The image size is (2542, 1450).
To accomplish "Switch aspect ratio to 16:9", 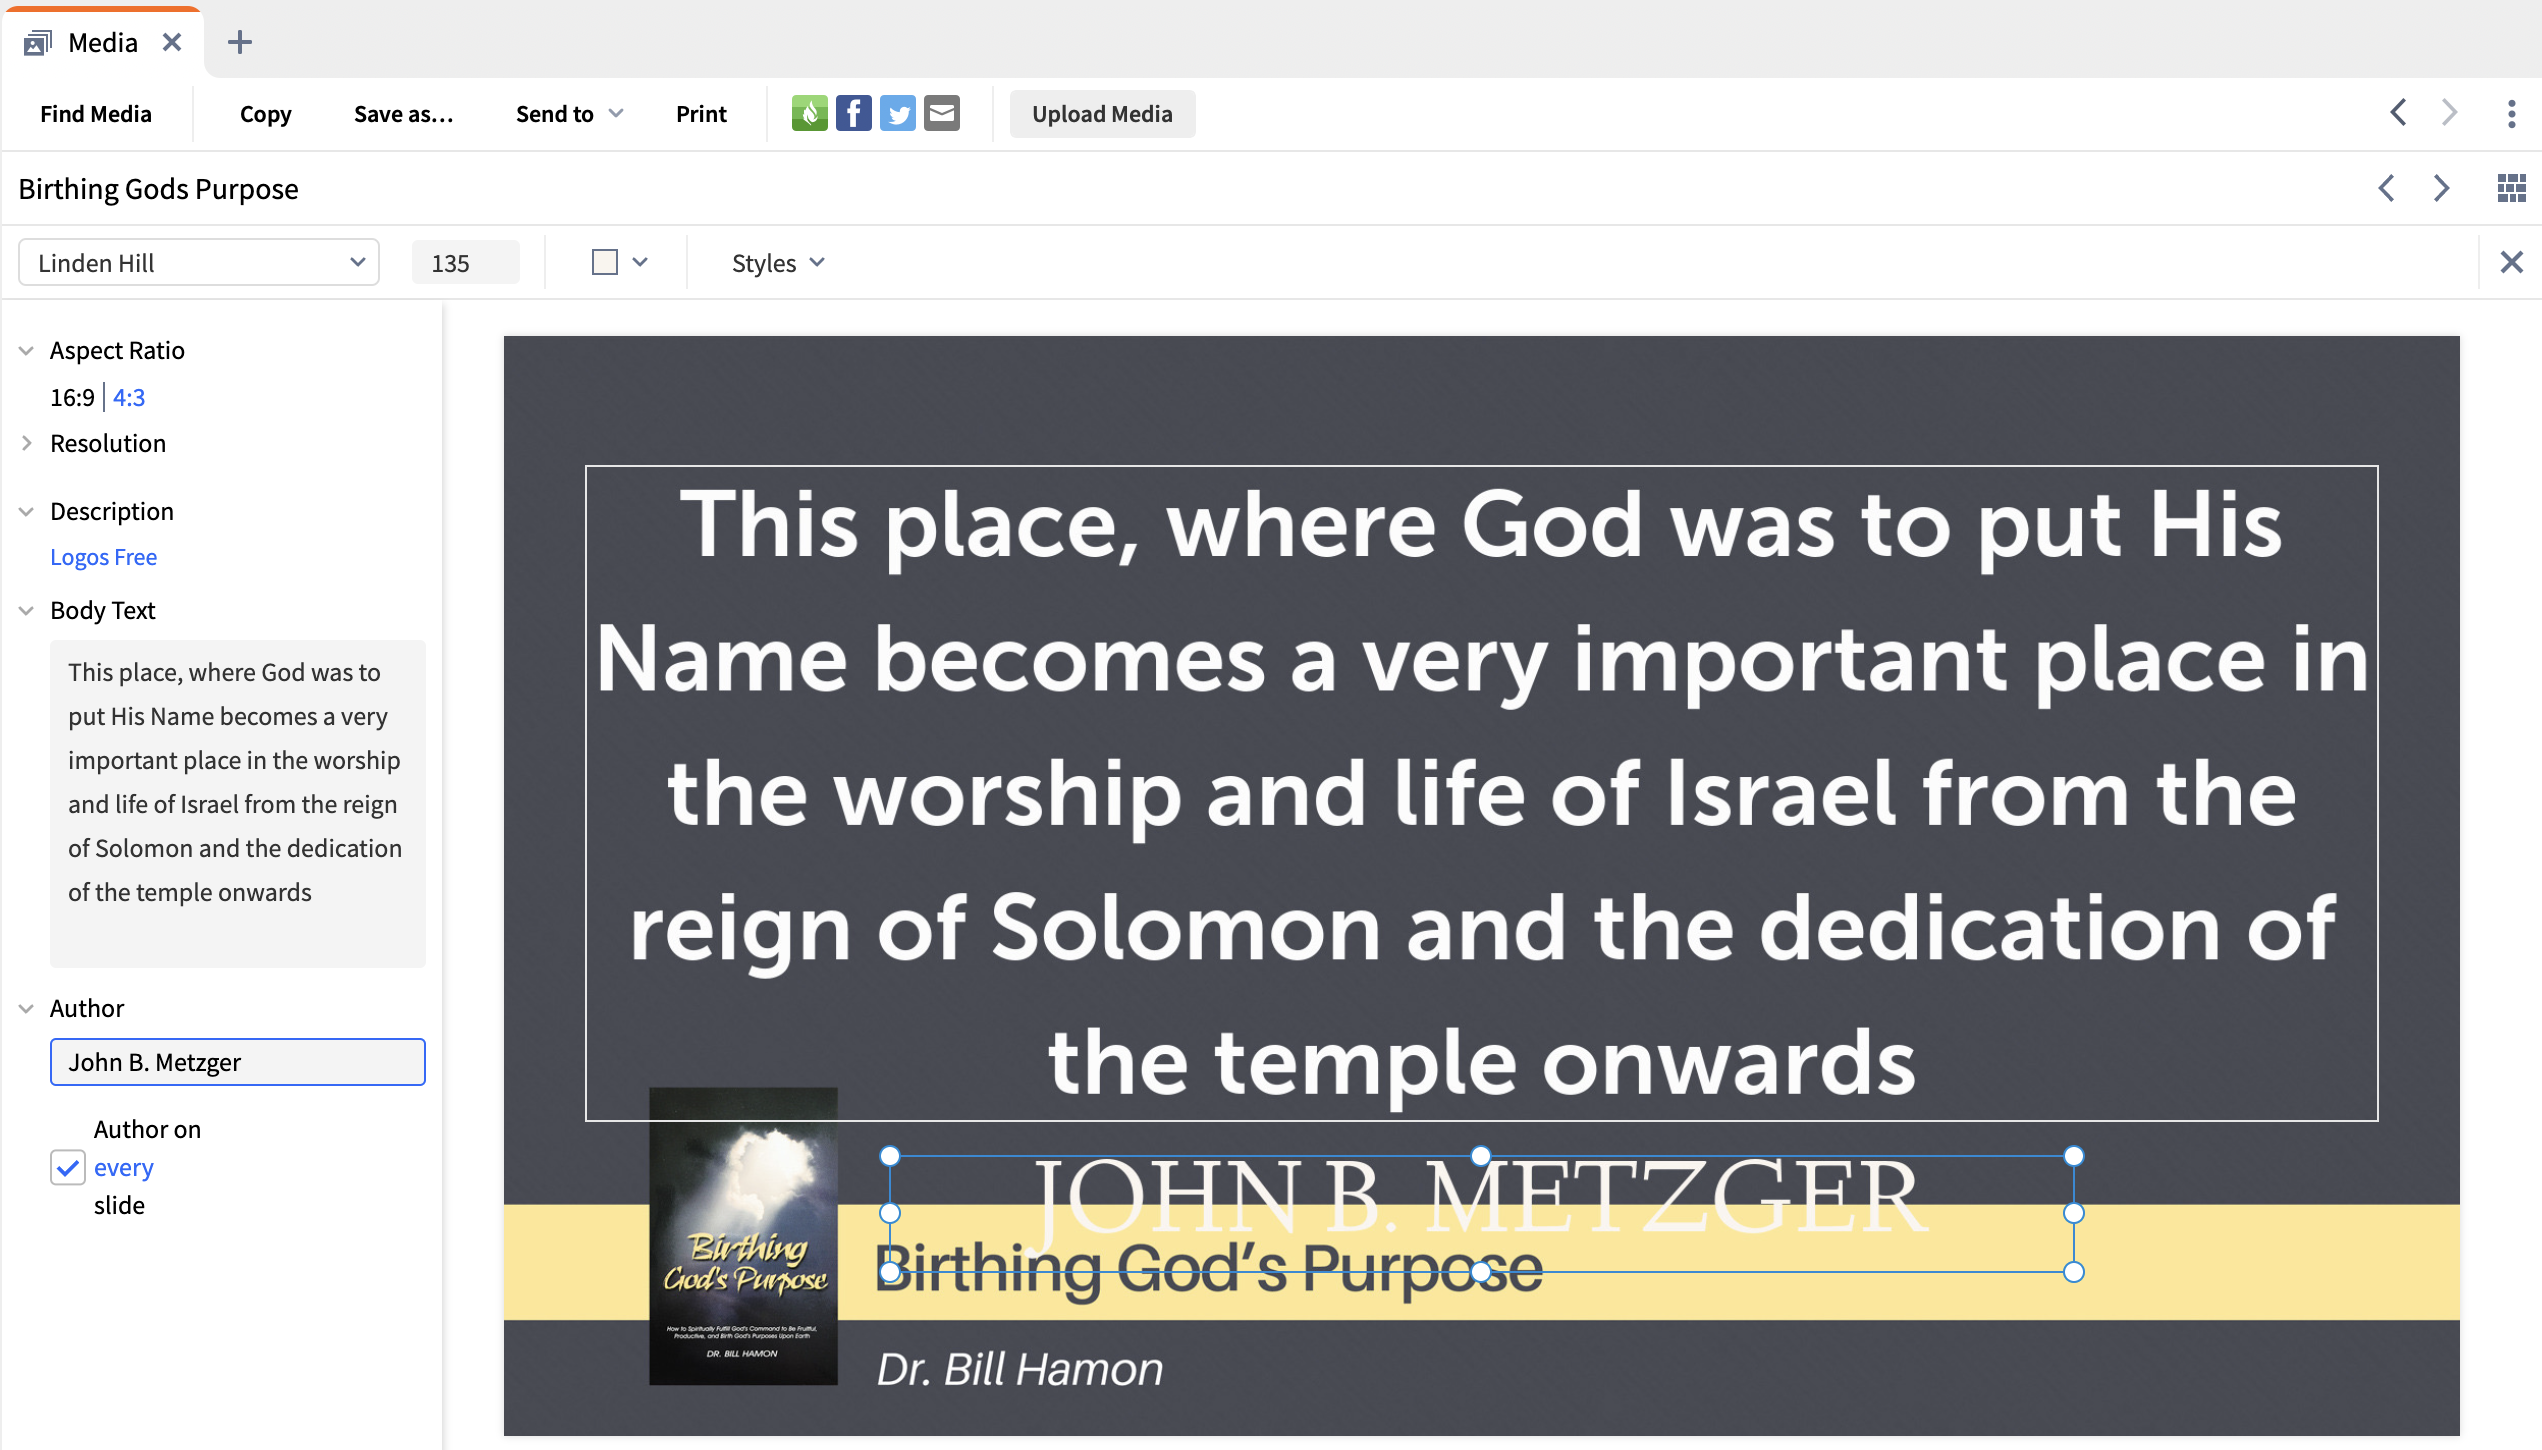I will pyautogui.click(x=71, y=397).
